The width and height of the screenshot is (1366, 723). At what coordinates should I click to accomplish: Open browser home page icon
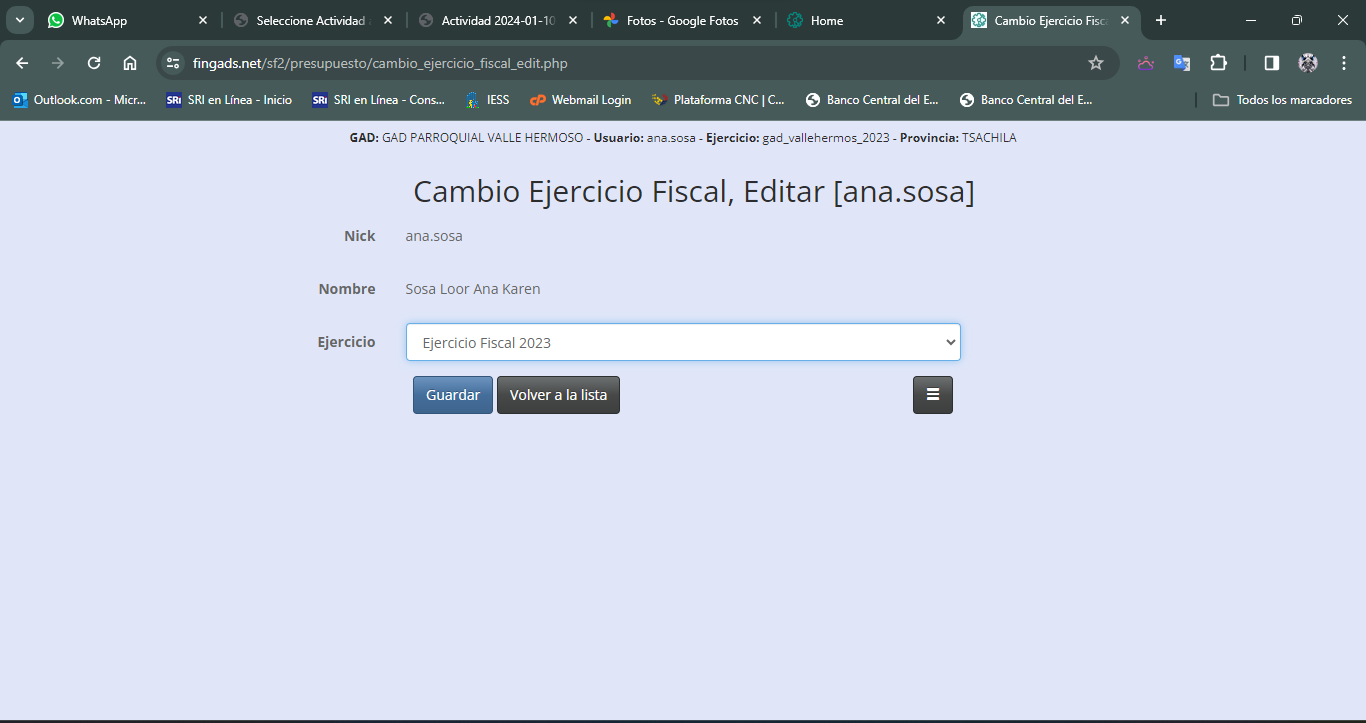click(x=130, y=63)
